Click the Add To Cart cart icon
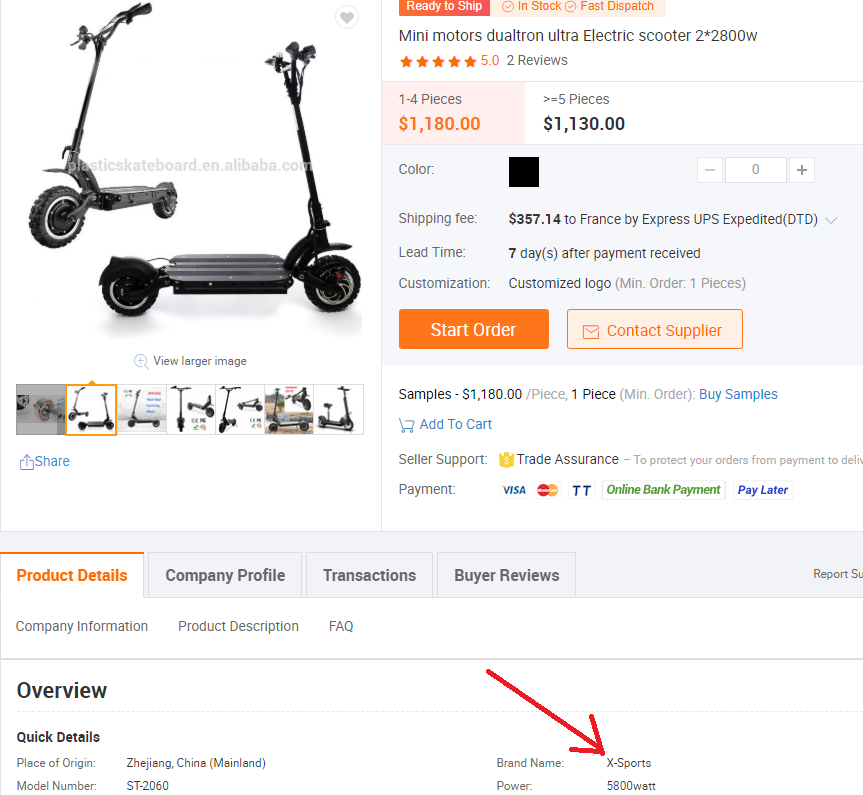 [406, 425]
